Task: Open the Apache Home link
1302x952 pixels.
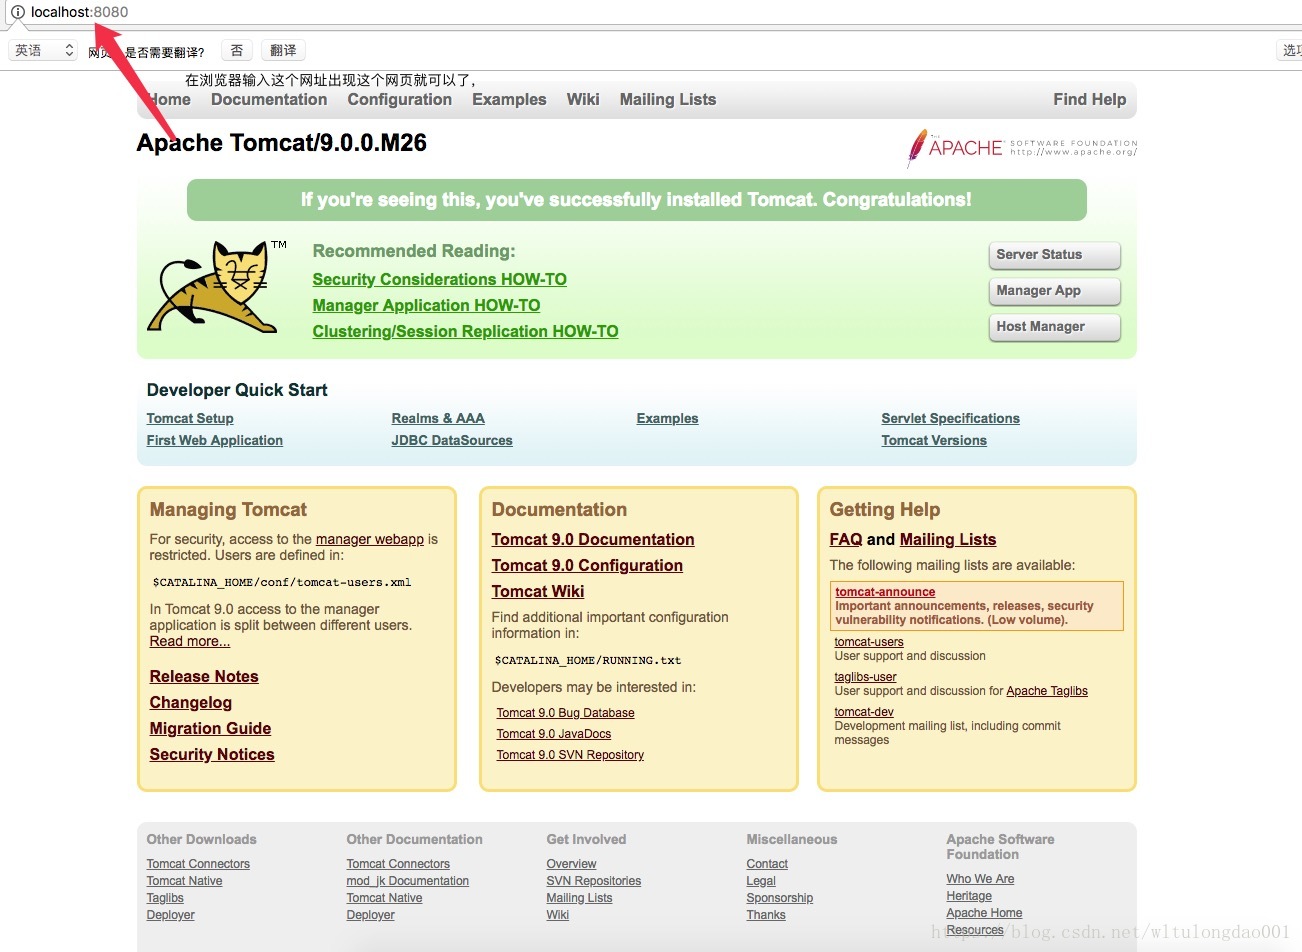Action: coord(984,913)
